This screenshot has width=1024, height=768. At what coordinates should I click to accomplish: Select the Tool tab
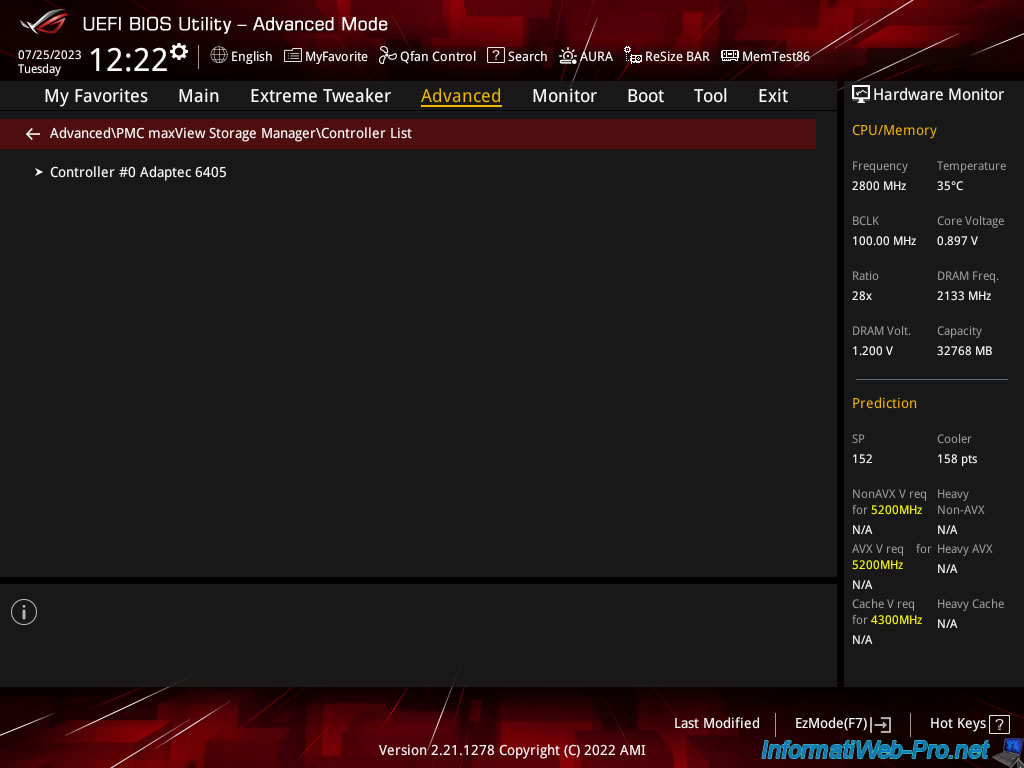tap(710, 96)
